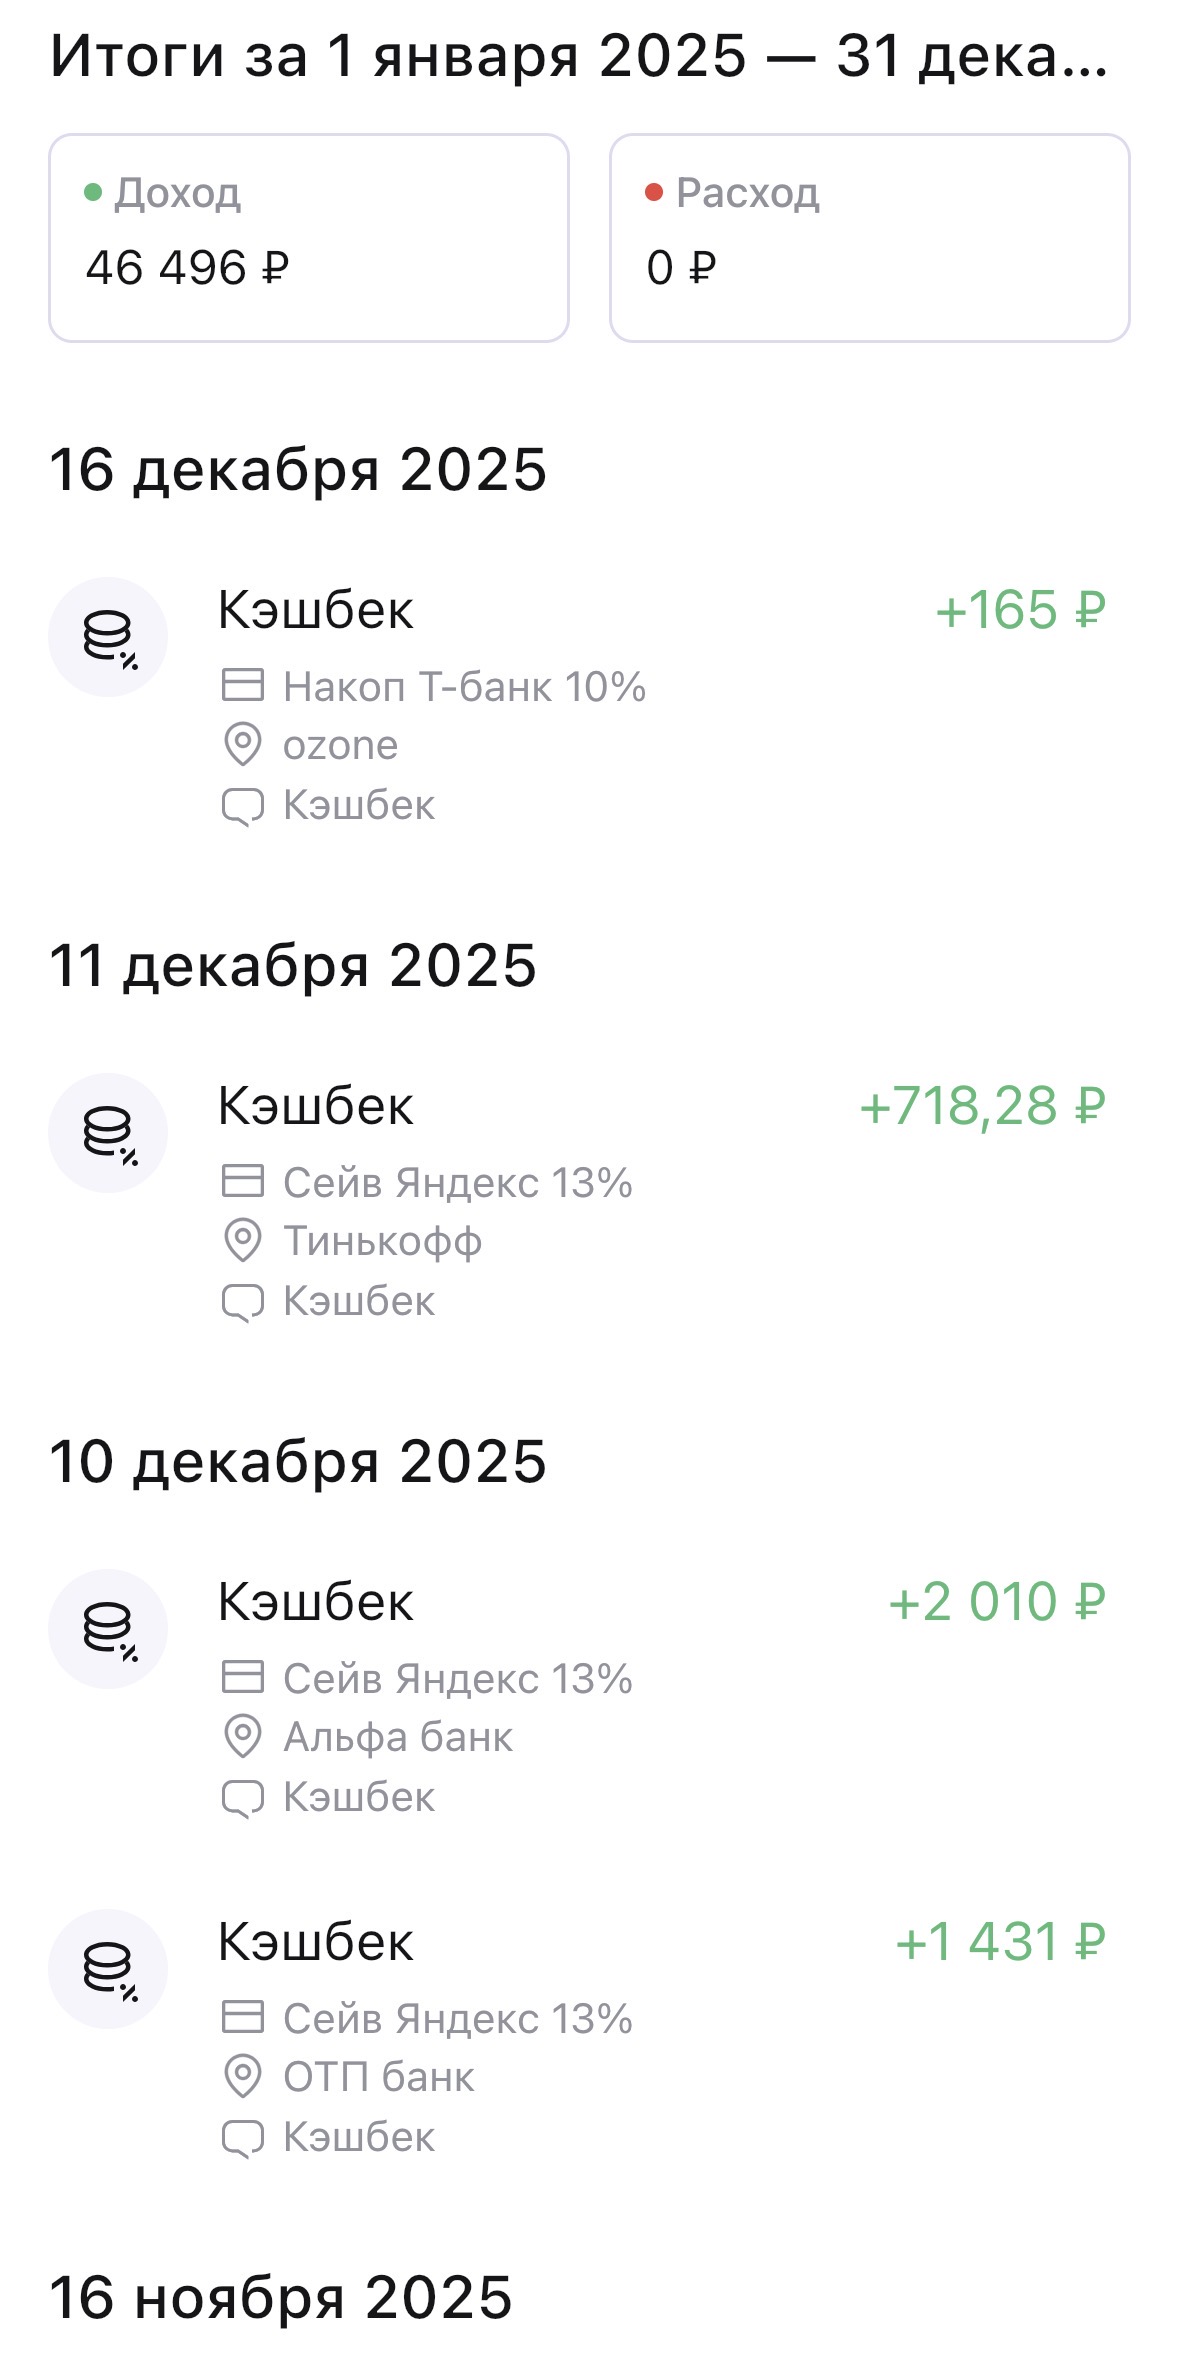Tap the cashback coin icon for ozone

[x=108, y=637]
